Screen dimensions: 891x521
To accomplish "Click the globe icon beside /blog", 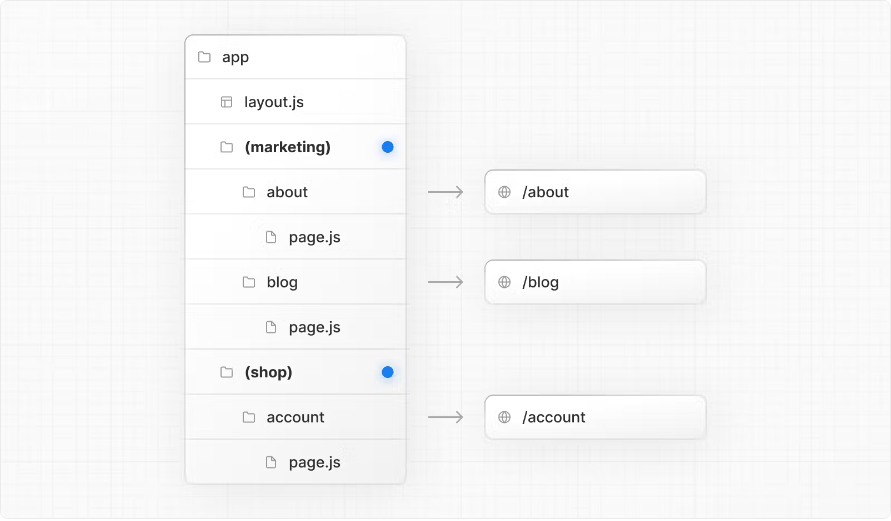I will [505, 282].
